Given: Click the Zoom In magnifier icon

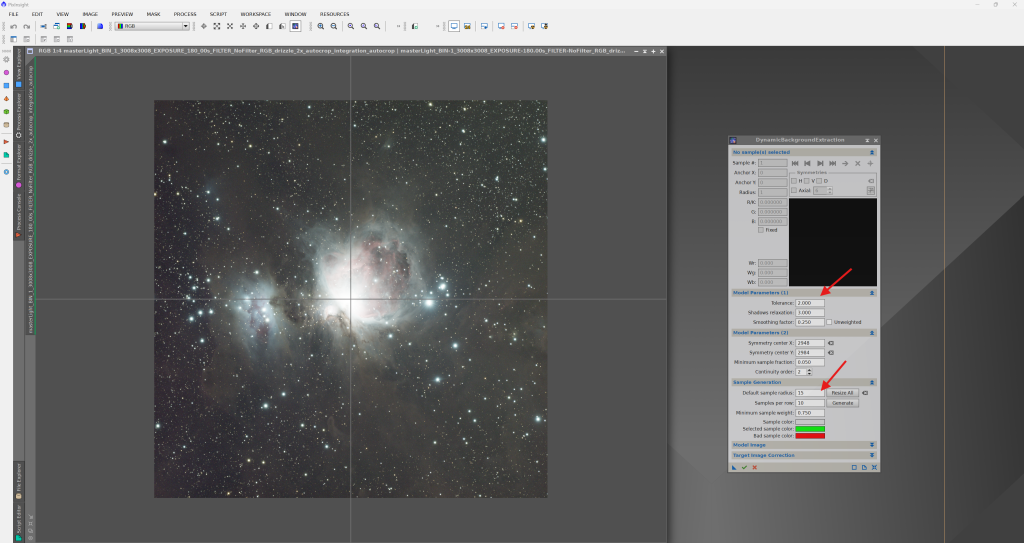Looking at the screenshot, I should coord(321,25).
